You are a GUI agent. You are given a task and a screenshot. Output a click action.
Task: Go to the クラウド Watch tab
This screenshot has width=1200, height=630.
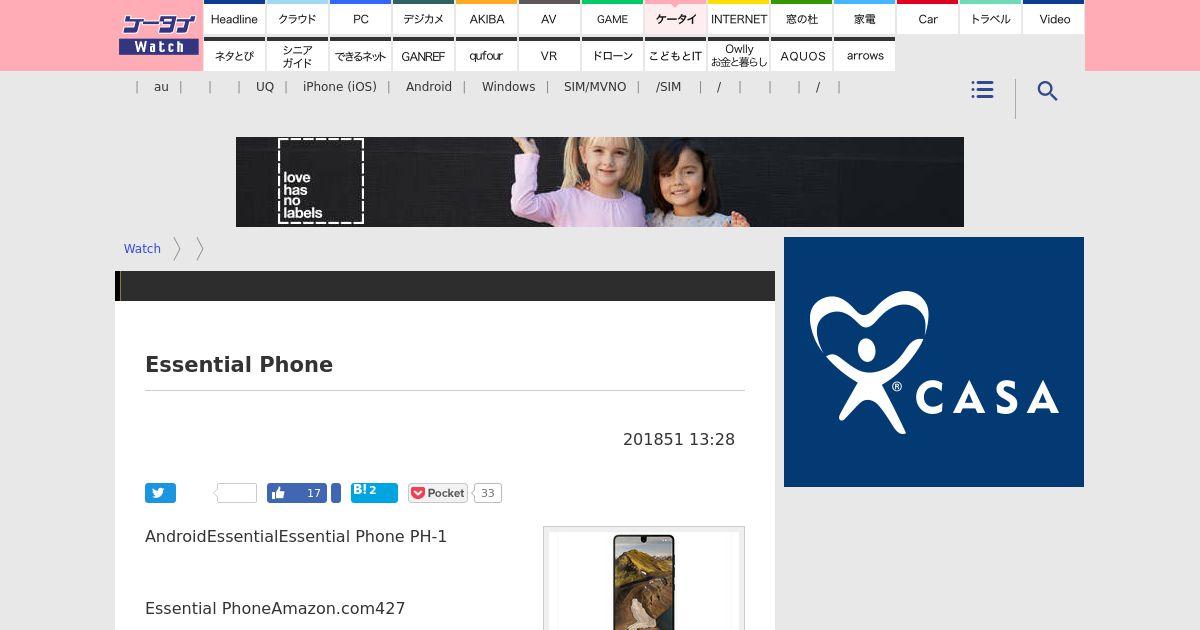297,19
